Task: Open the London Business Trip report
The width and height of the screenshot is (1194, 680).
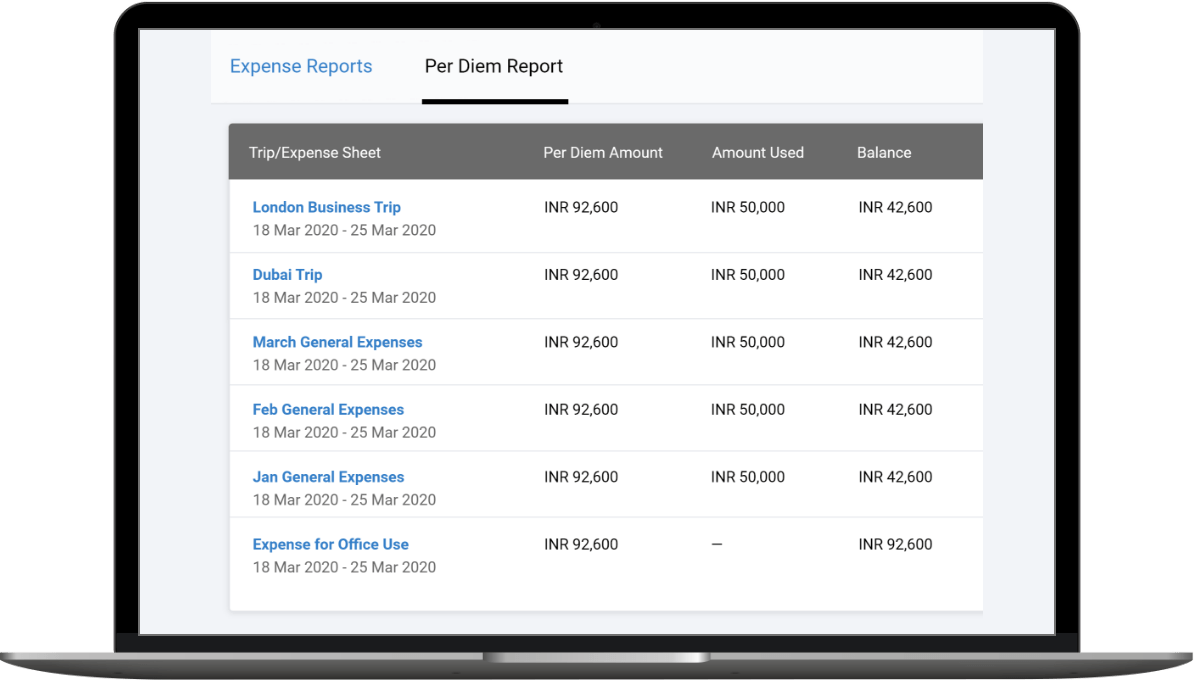Action: 327,207
